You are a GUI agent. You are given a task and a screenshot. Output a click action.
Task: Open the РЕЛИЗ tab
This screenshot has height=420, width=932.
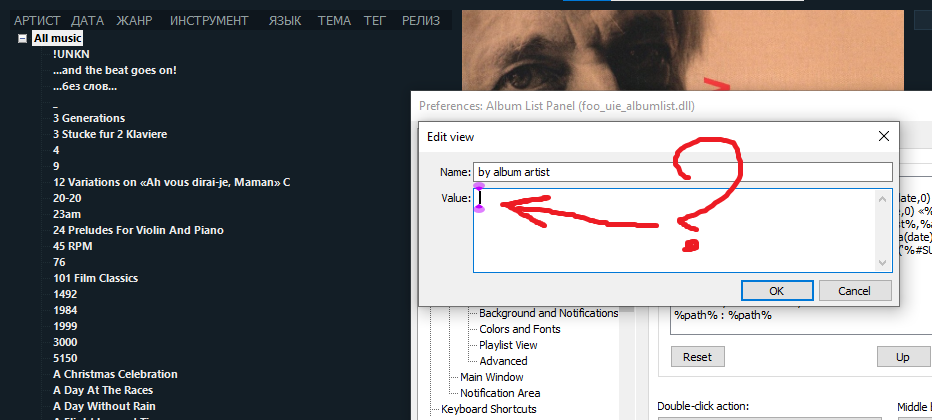point(421,21)
